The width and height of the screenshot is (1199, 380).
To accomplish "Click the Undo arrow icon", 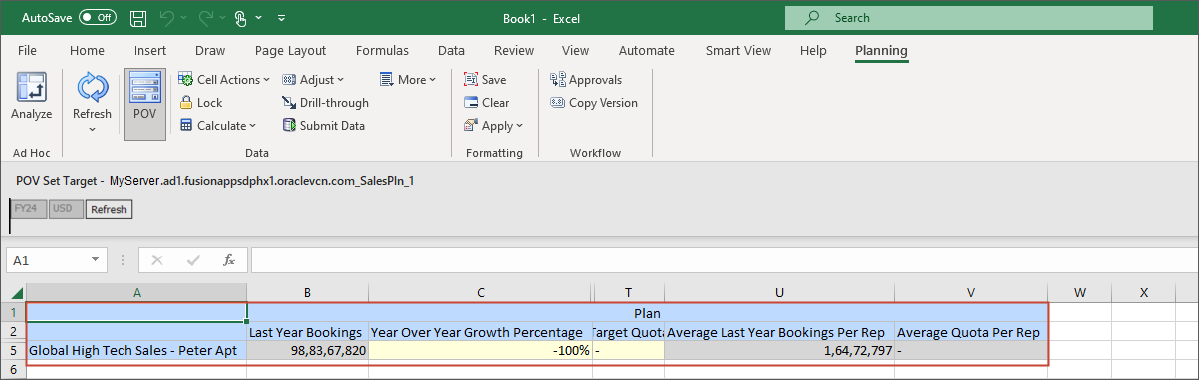I will pyautogui.click(x=167, y=18).
